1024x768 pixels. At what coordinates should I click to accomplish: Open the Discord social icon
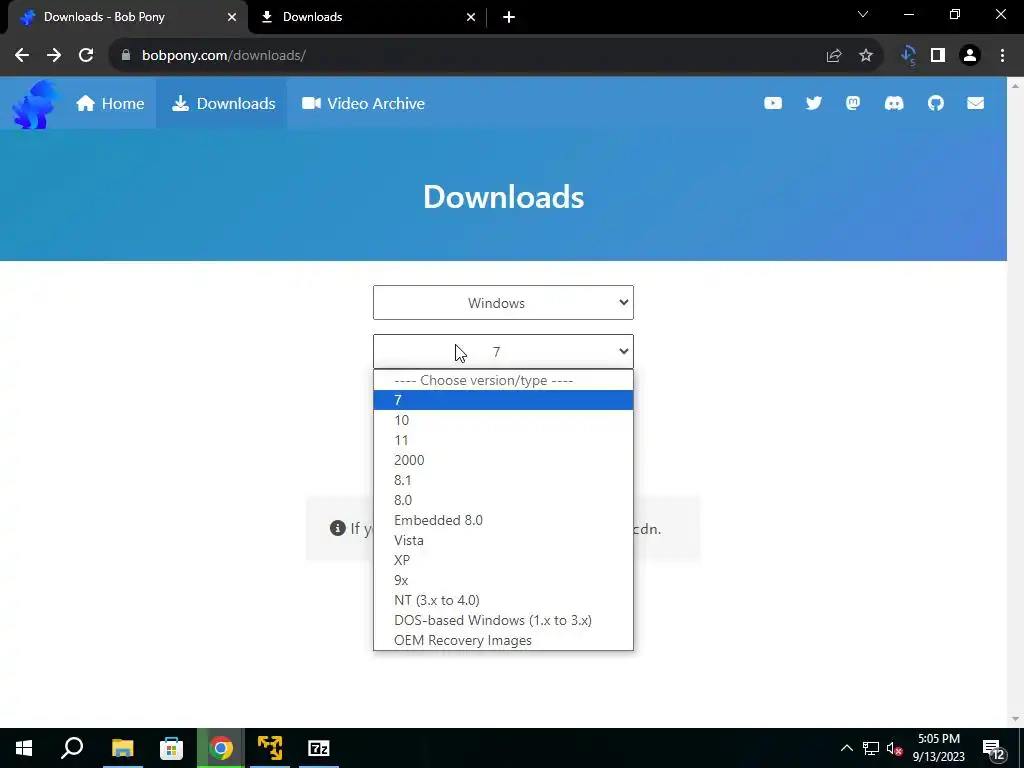pyautogui.click(x=894, y=103)
